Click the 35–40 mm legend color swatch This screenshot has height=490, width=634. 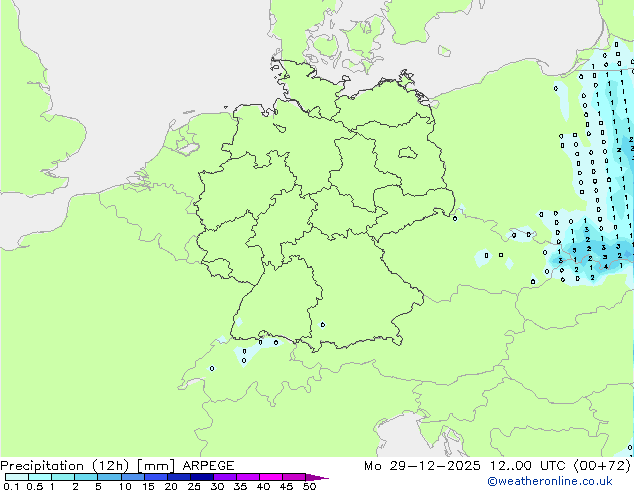(247, 477)
